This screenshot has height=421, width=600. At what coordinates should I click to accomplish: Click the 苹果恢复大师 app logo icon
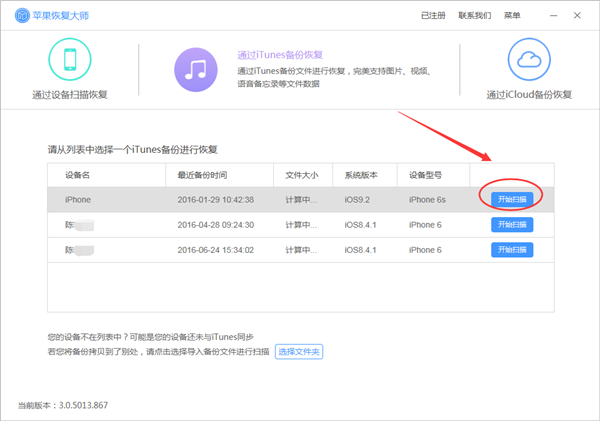pos(22,15)
